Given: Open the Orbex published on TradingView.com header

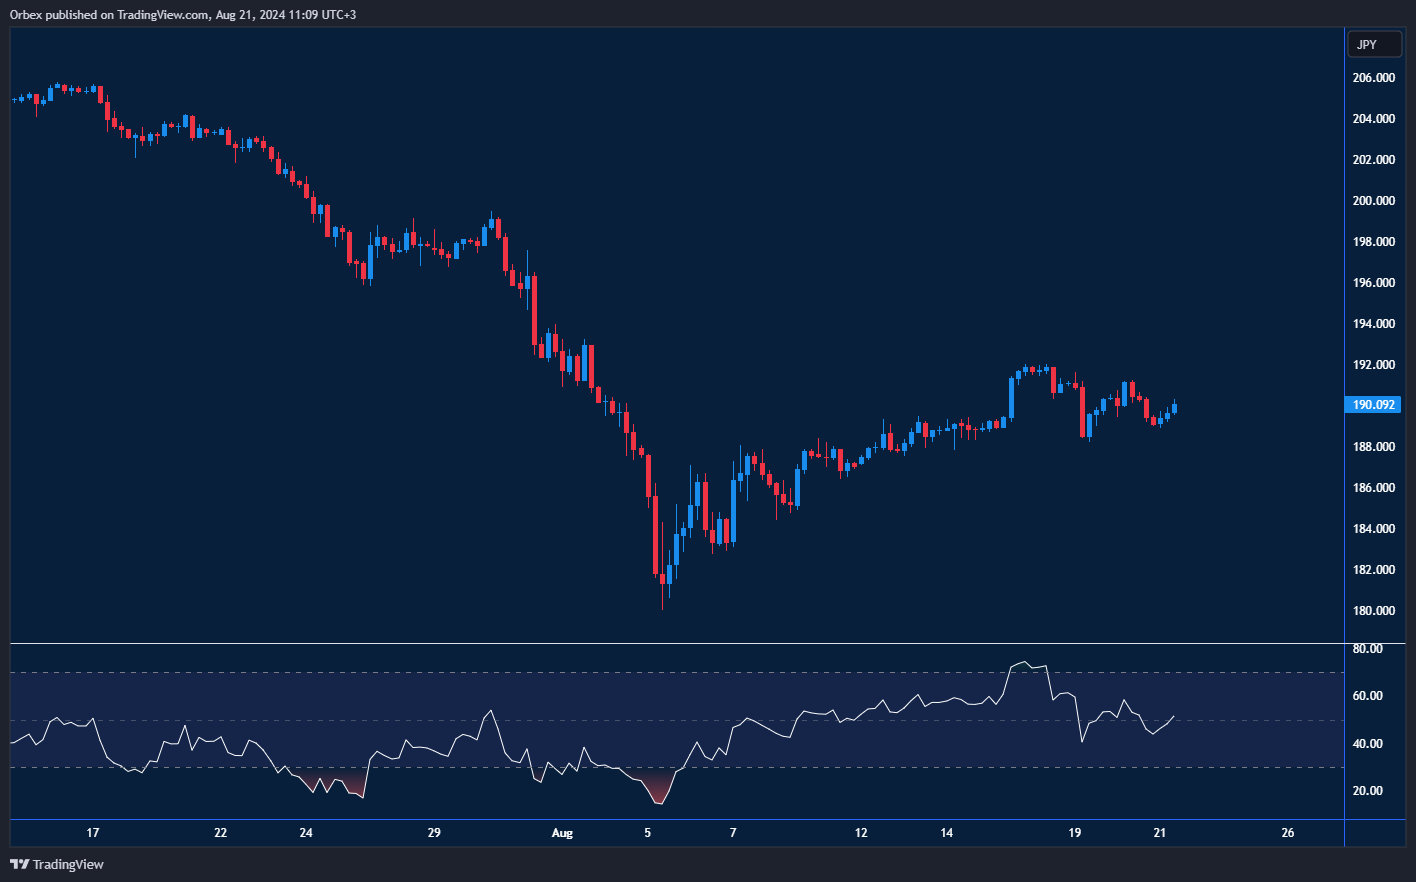Looking at the screenshot, I should 183,15.
